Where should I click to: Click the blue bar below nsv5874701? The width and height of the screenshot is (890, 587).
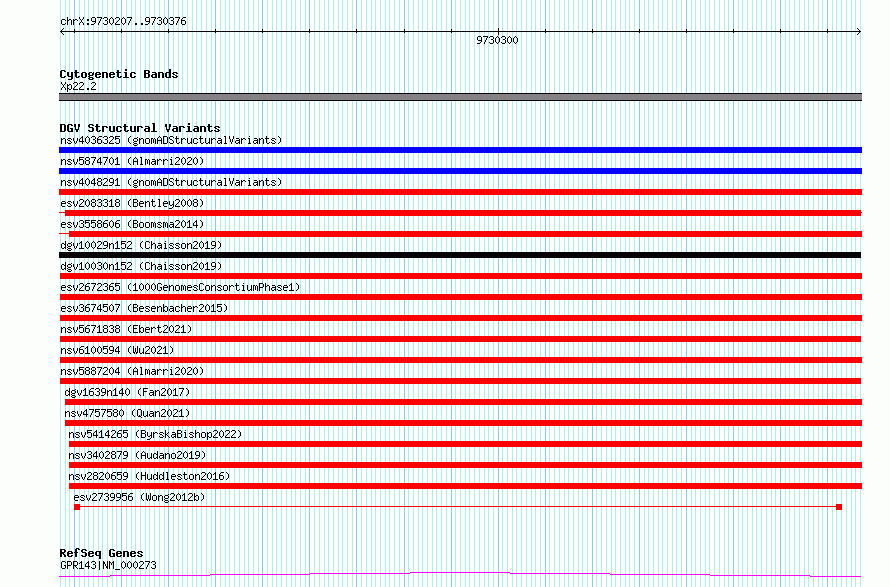[x=460, y=171]
